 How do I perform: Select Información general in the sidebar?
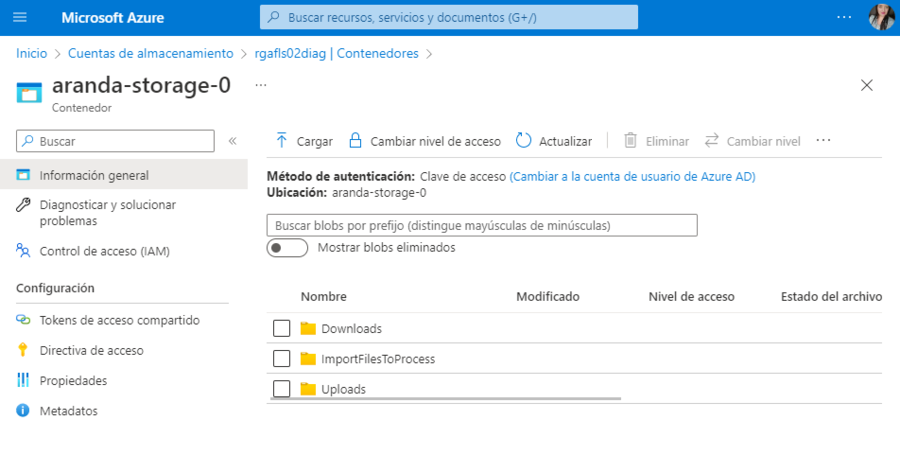tap(124, 175)
